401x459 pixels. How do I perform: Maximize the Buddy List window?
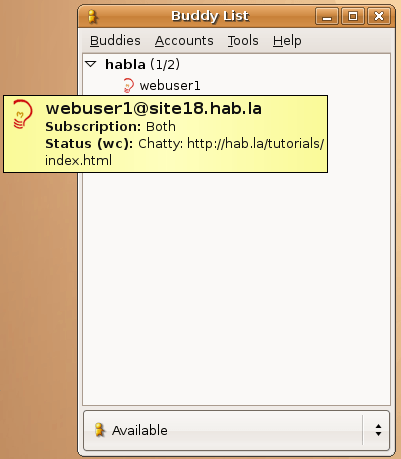pos(353,16)
